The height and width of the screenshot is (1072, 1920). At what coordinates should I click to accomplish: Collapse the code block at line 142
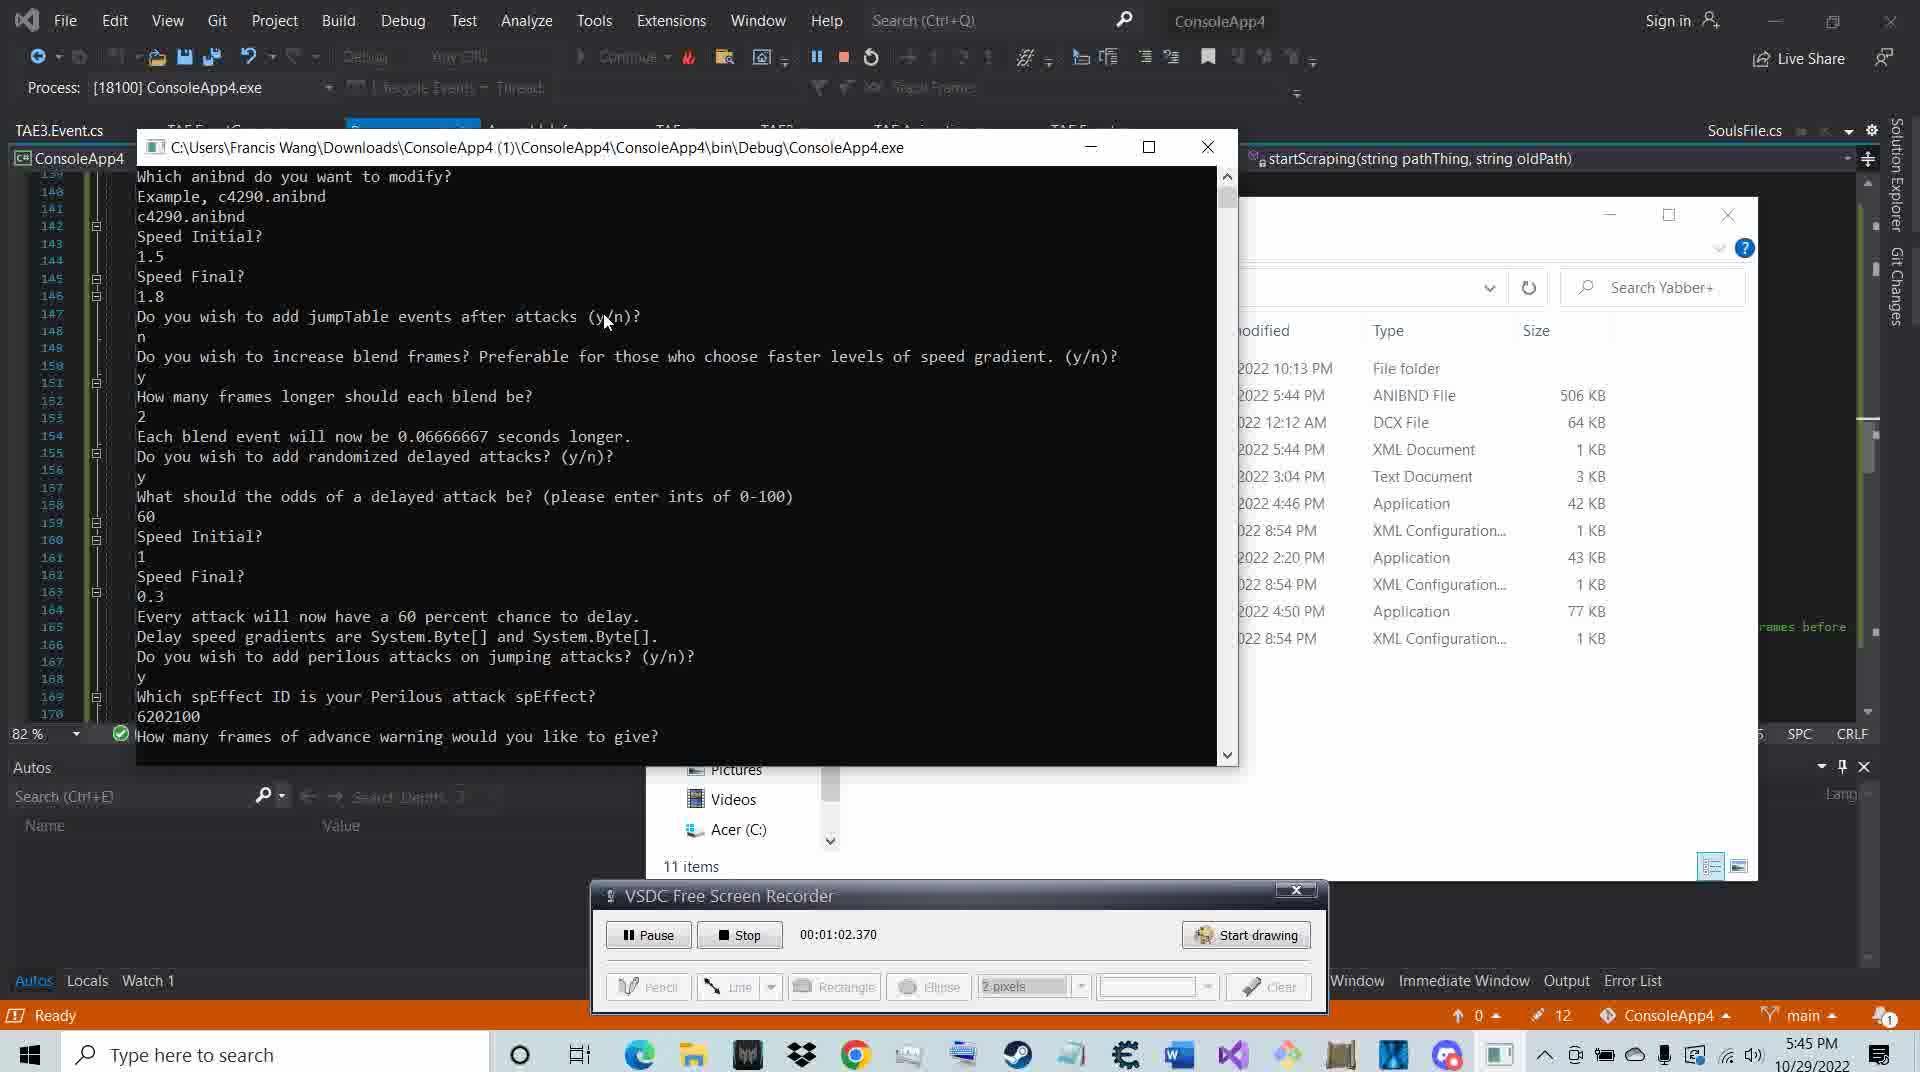[x=97, y=226]
